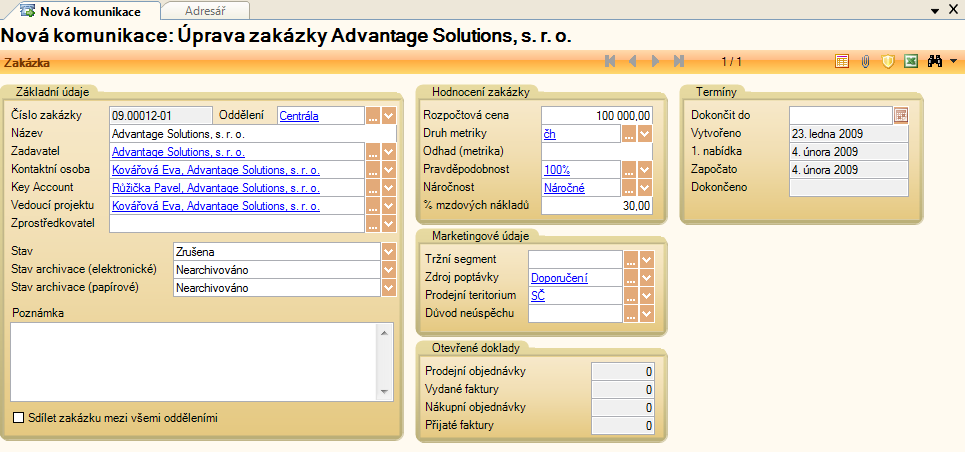Enable Sdílet zakázku mezi všemi odděleními checkbox
965x452 pixels.
click(x=18, y=418)
